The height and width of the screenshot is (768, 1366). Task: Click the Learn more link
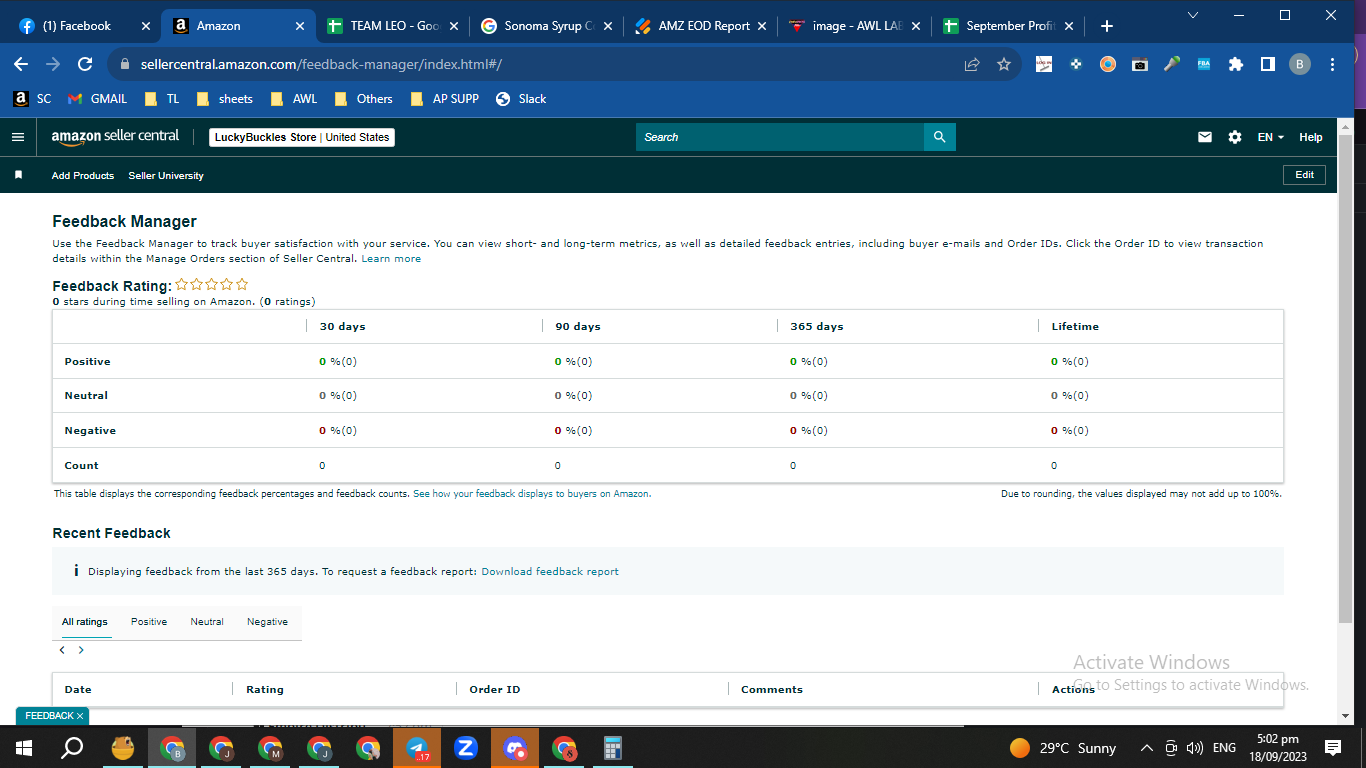(391, 259)
